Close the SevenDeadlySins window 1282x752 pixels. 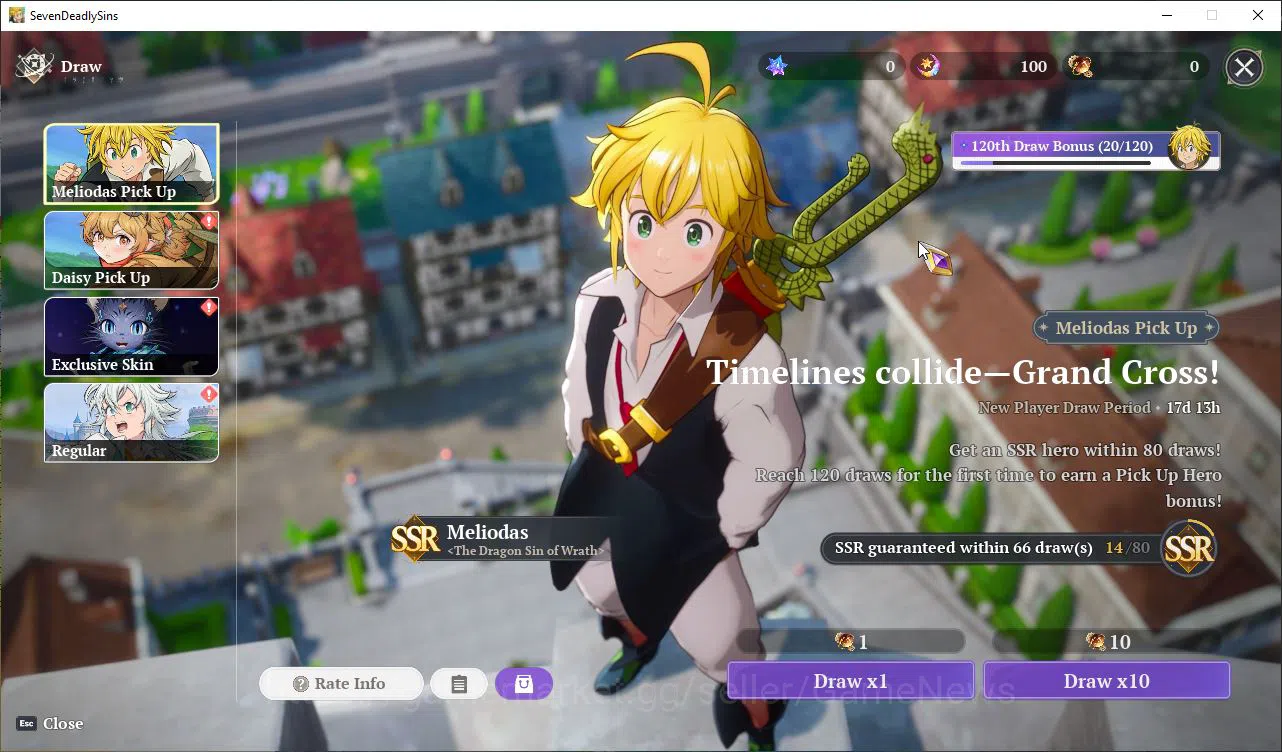[x=1258, y=15]
